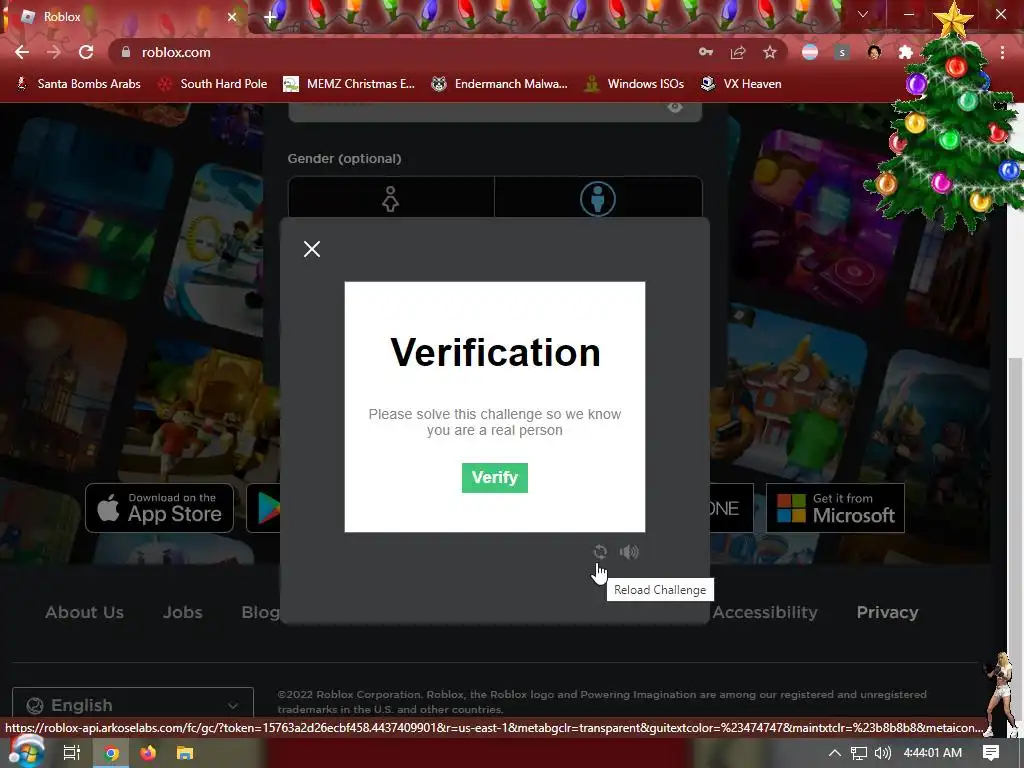Viewport: 1024px width, 768px height.
Task: Open Endermanch Malware bookmark
Action: pyautogui.click(x=500, y=84)
